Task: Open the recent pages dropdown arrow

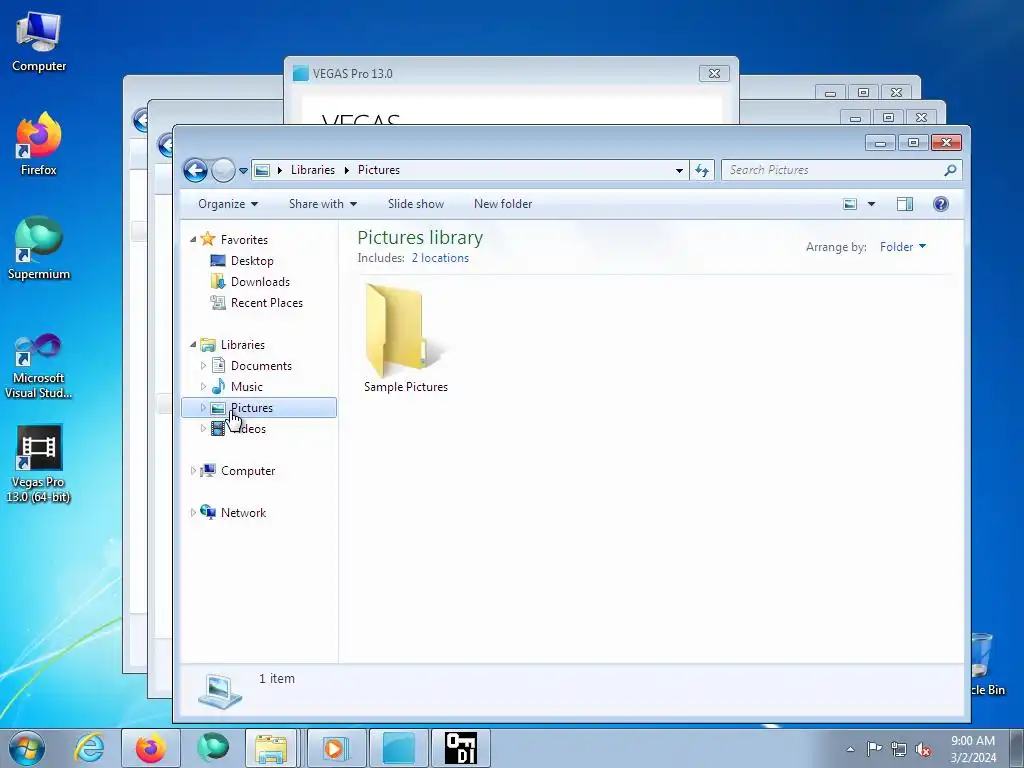Action: 243,170
